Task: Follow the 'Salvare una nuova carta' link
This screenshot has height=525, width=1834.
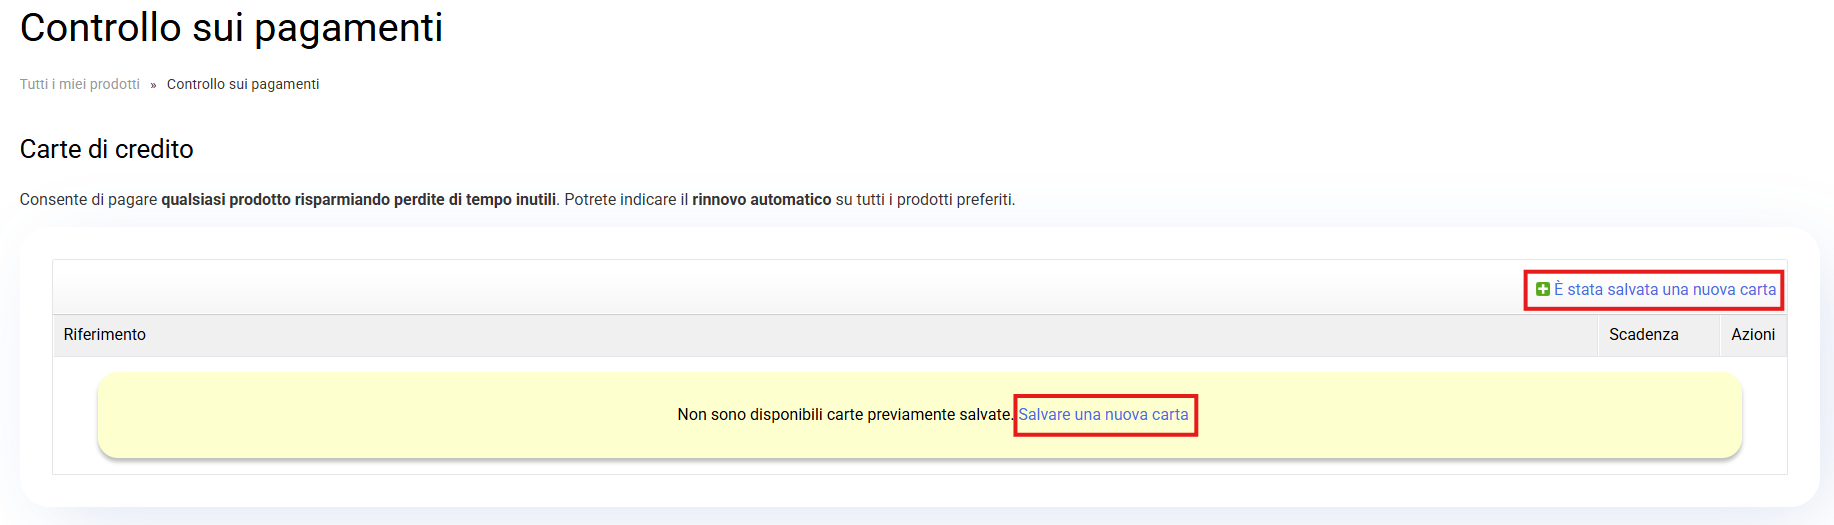Action: [x=1103, y=414]
